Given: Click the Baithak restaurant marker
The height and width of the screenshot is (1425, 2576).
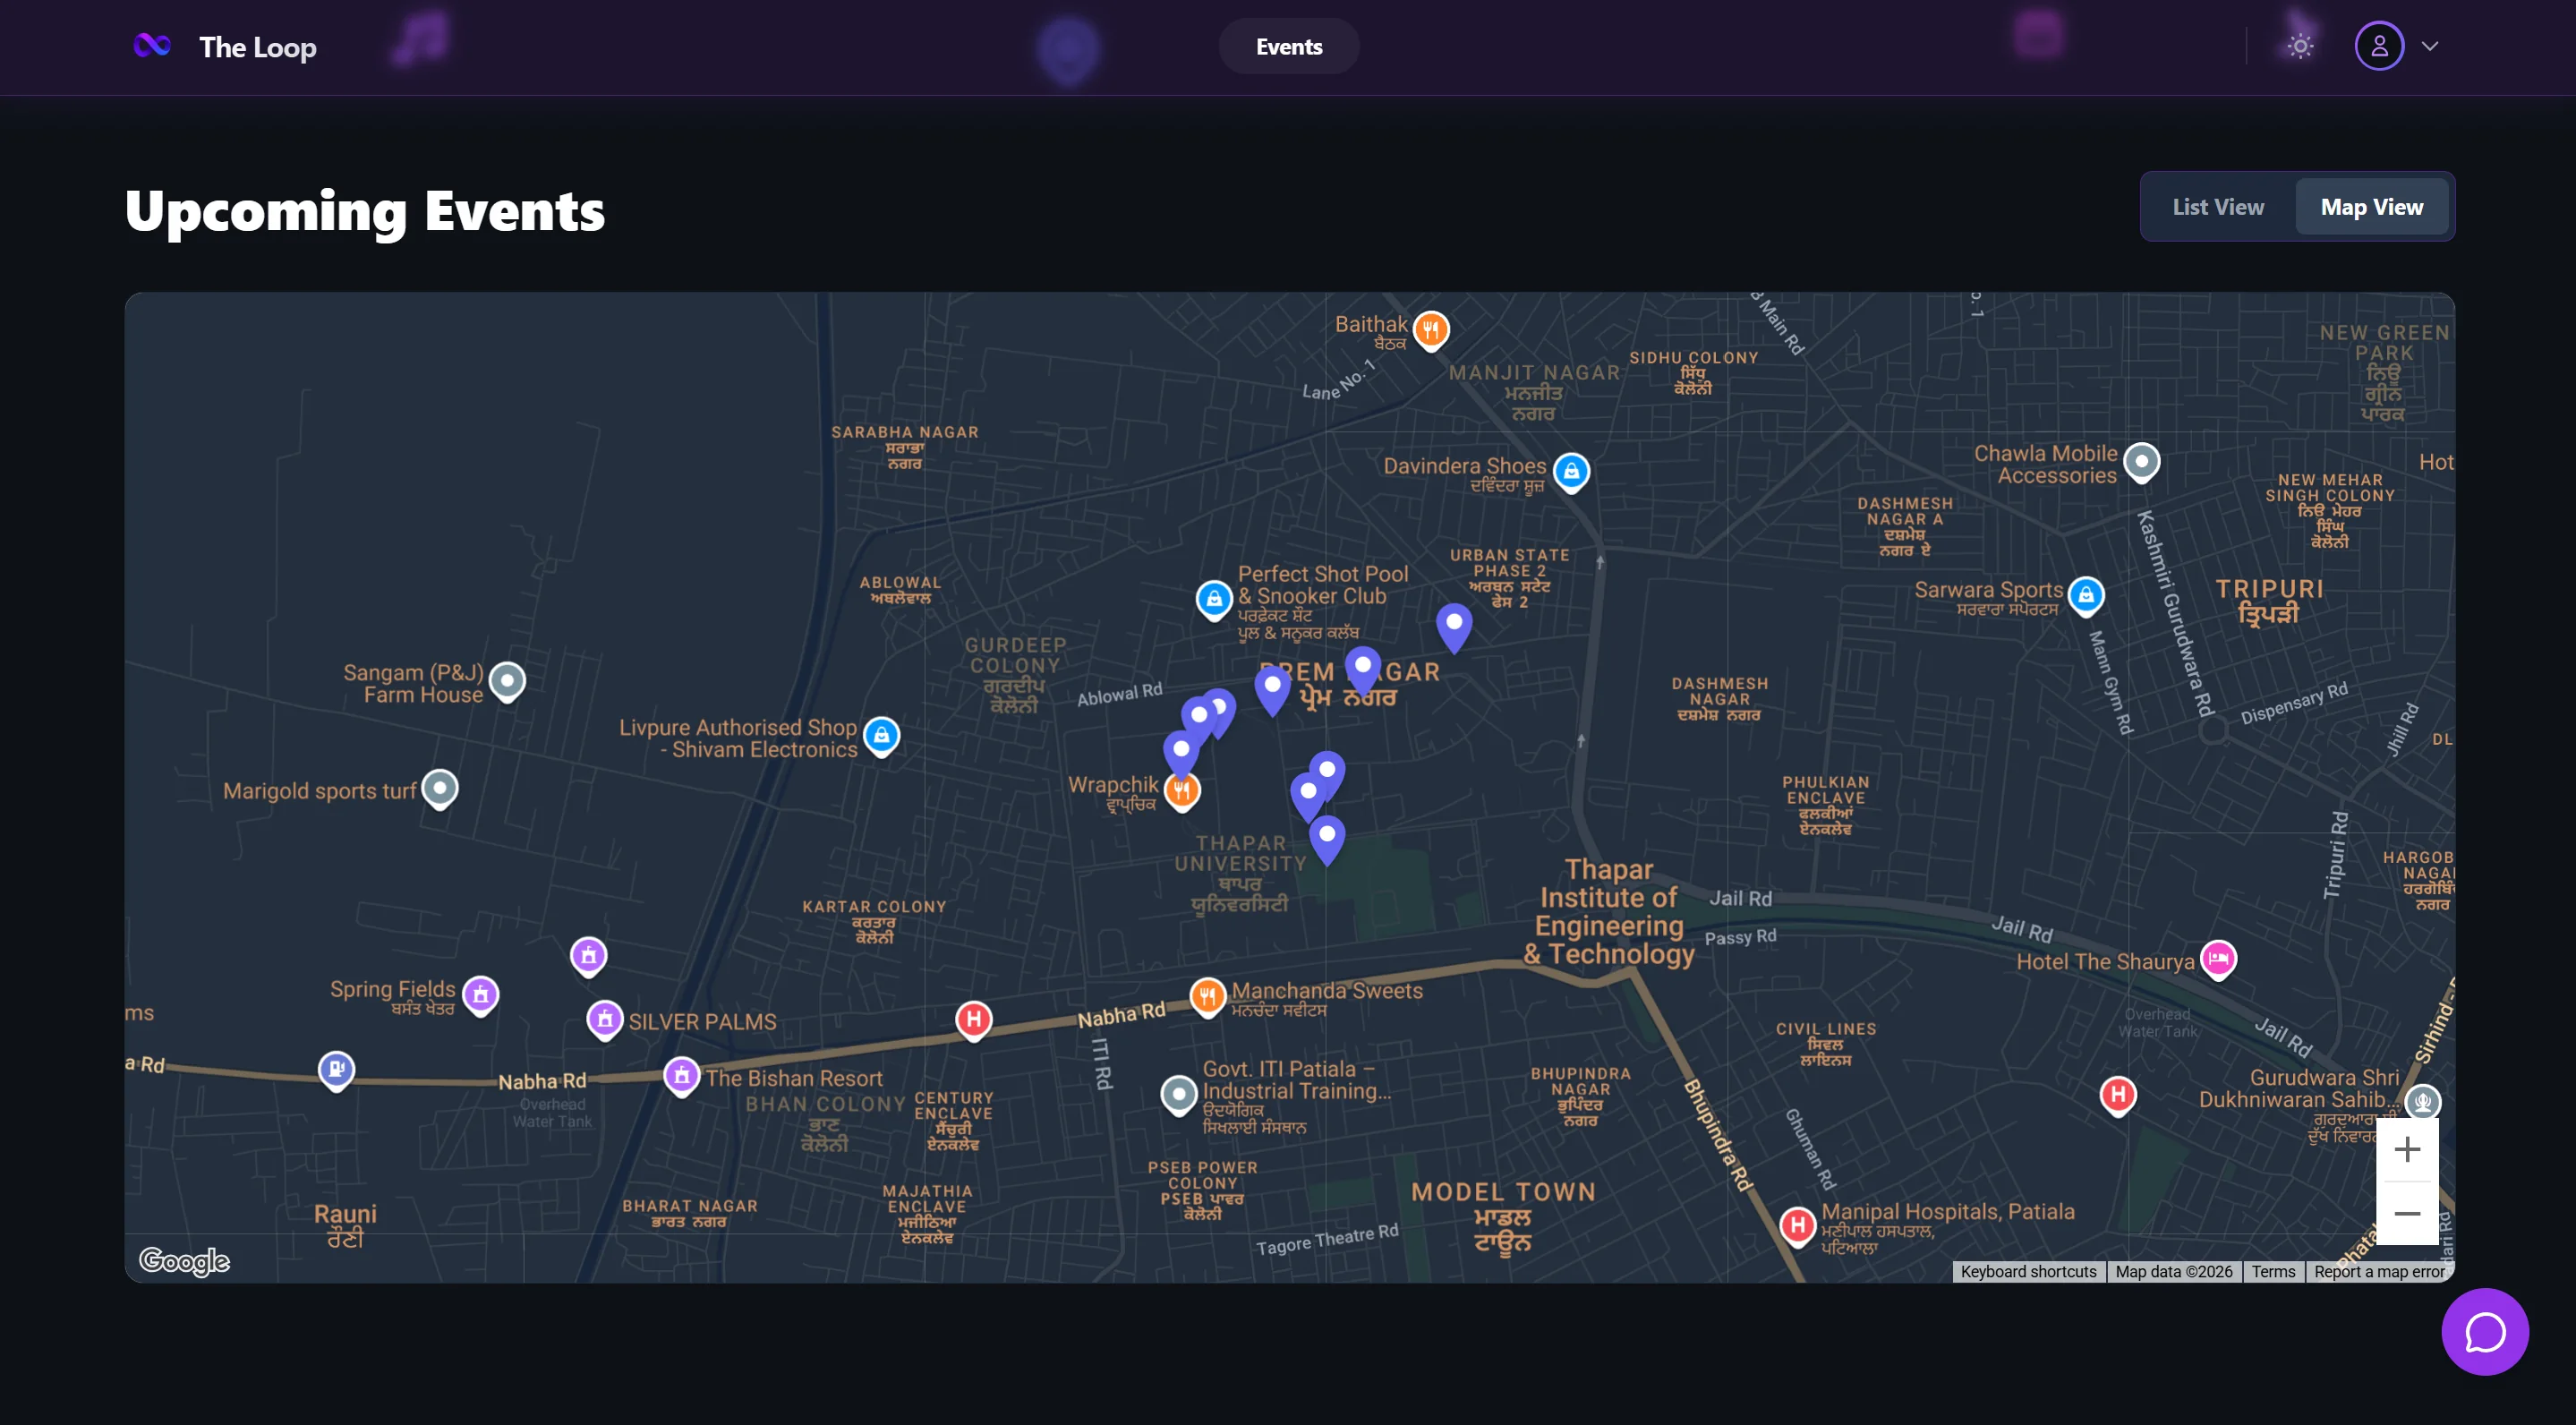Looking at the screenshot, I should [1431, 330].
